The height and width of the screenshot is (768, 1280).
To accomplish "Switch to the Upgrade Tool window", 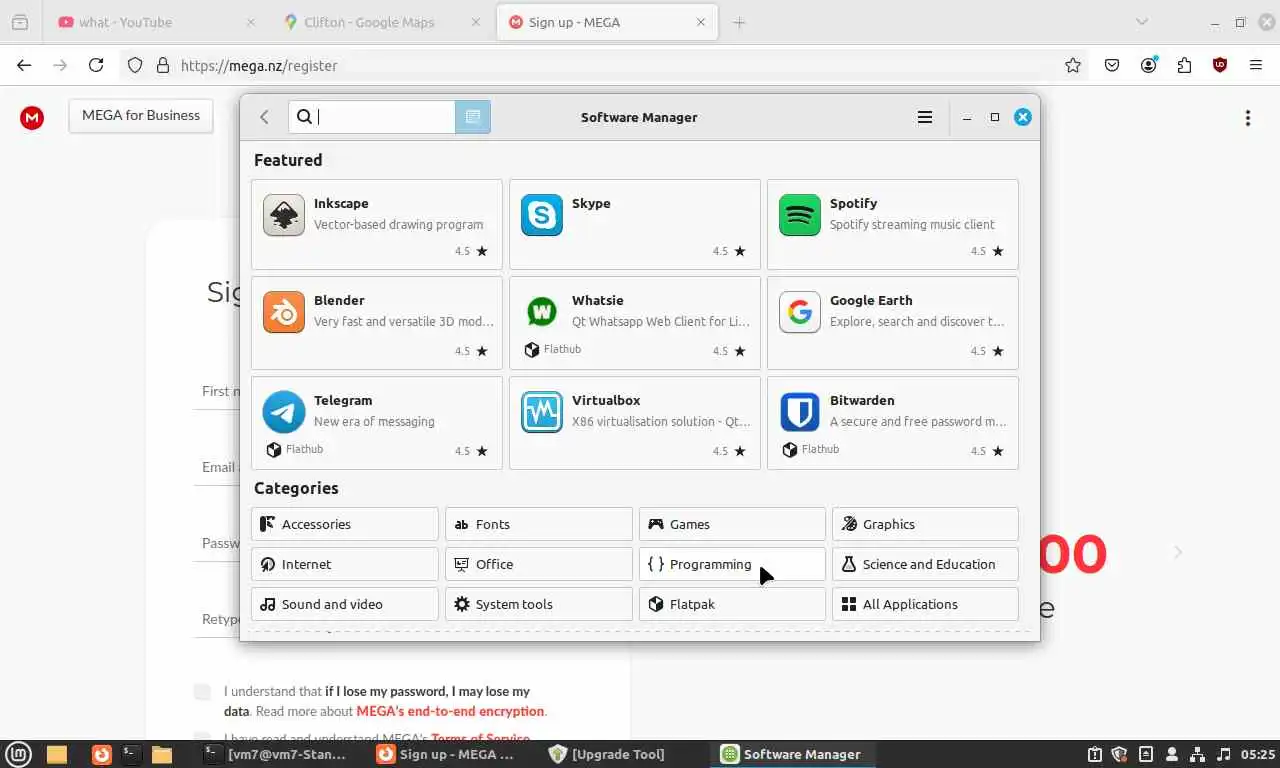I will 607,754.
